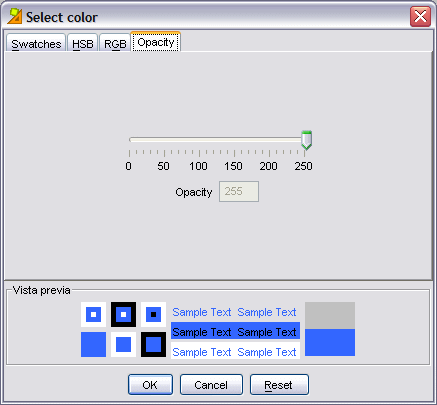
Task: Click the blue Sample Text on white background
Action: point(235,352)
